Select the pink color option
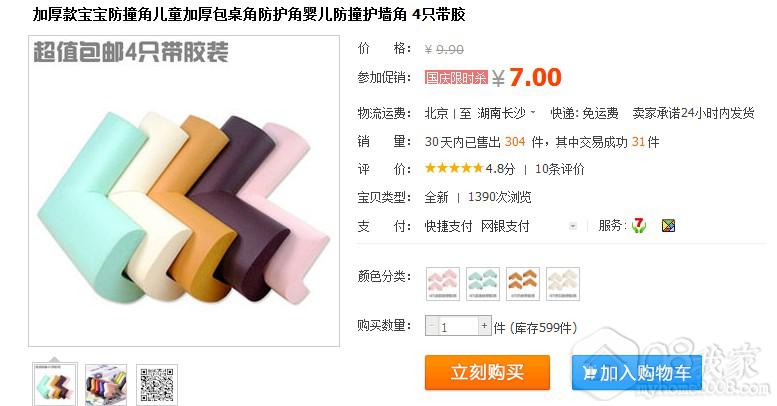Image resolution: width=777 pixels, height=406 pixels. pyautogui.click(x=443, y=284)
